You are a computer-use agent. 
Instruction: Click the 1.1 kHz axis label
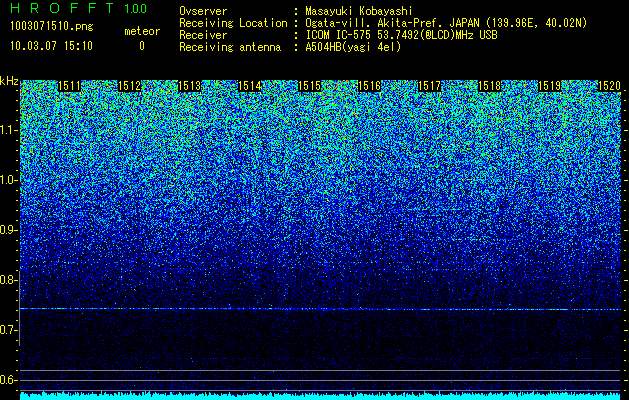point(8,130)
